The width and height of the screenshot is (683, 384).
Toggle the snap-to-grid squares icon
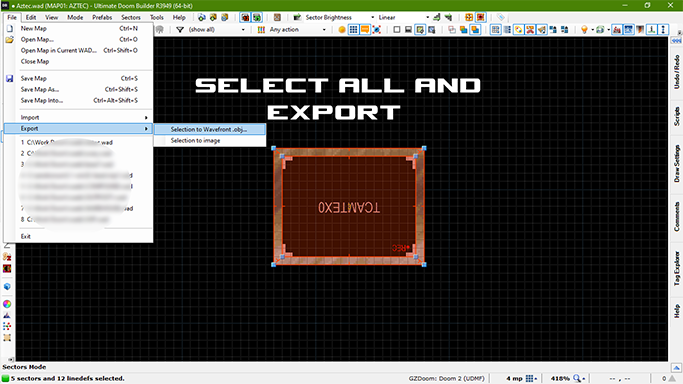(x=496, y=30)
